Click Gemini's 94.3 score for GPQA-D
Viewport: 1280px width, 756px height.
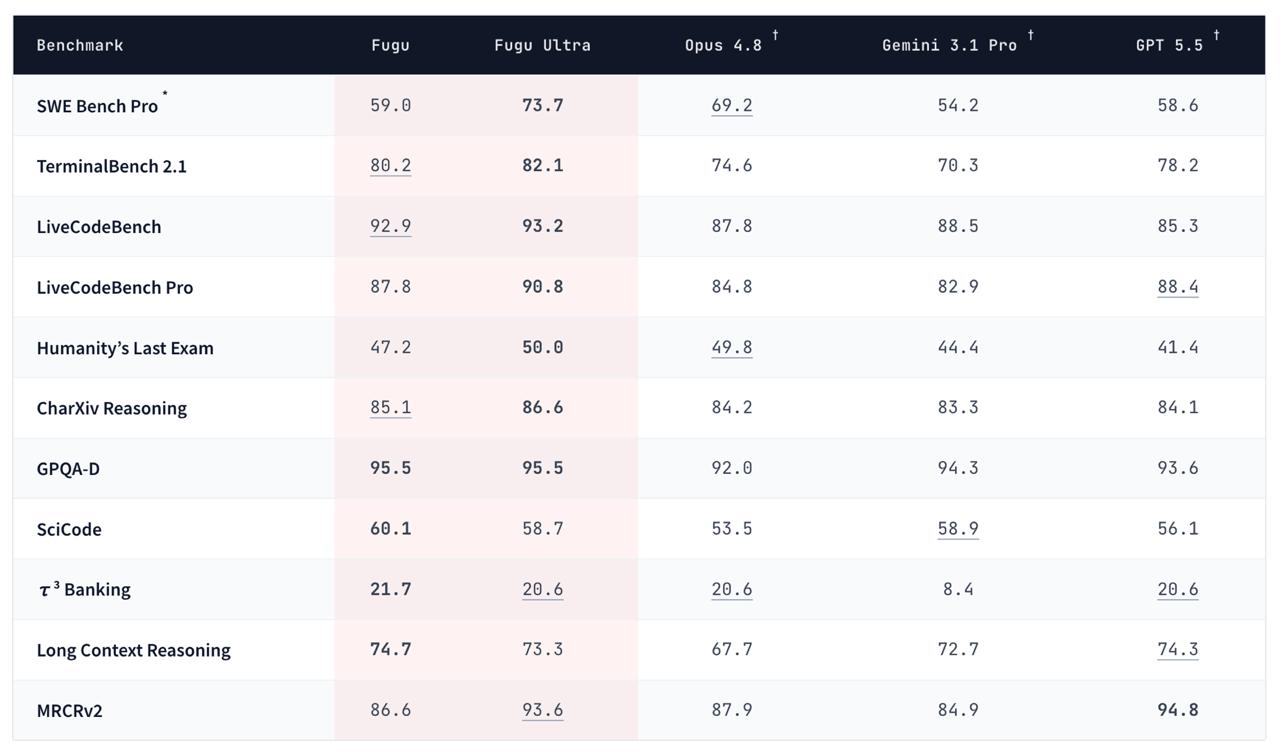[958, 468]
